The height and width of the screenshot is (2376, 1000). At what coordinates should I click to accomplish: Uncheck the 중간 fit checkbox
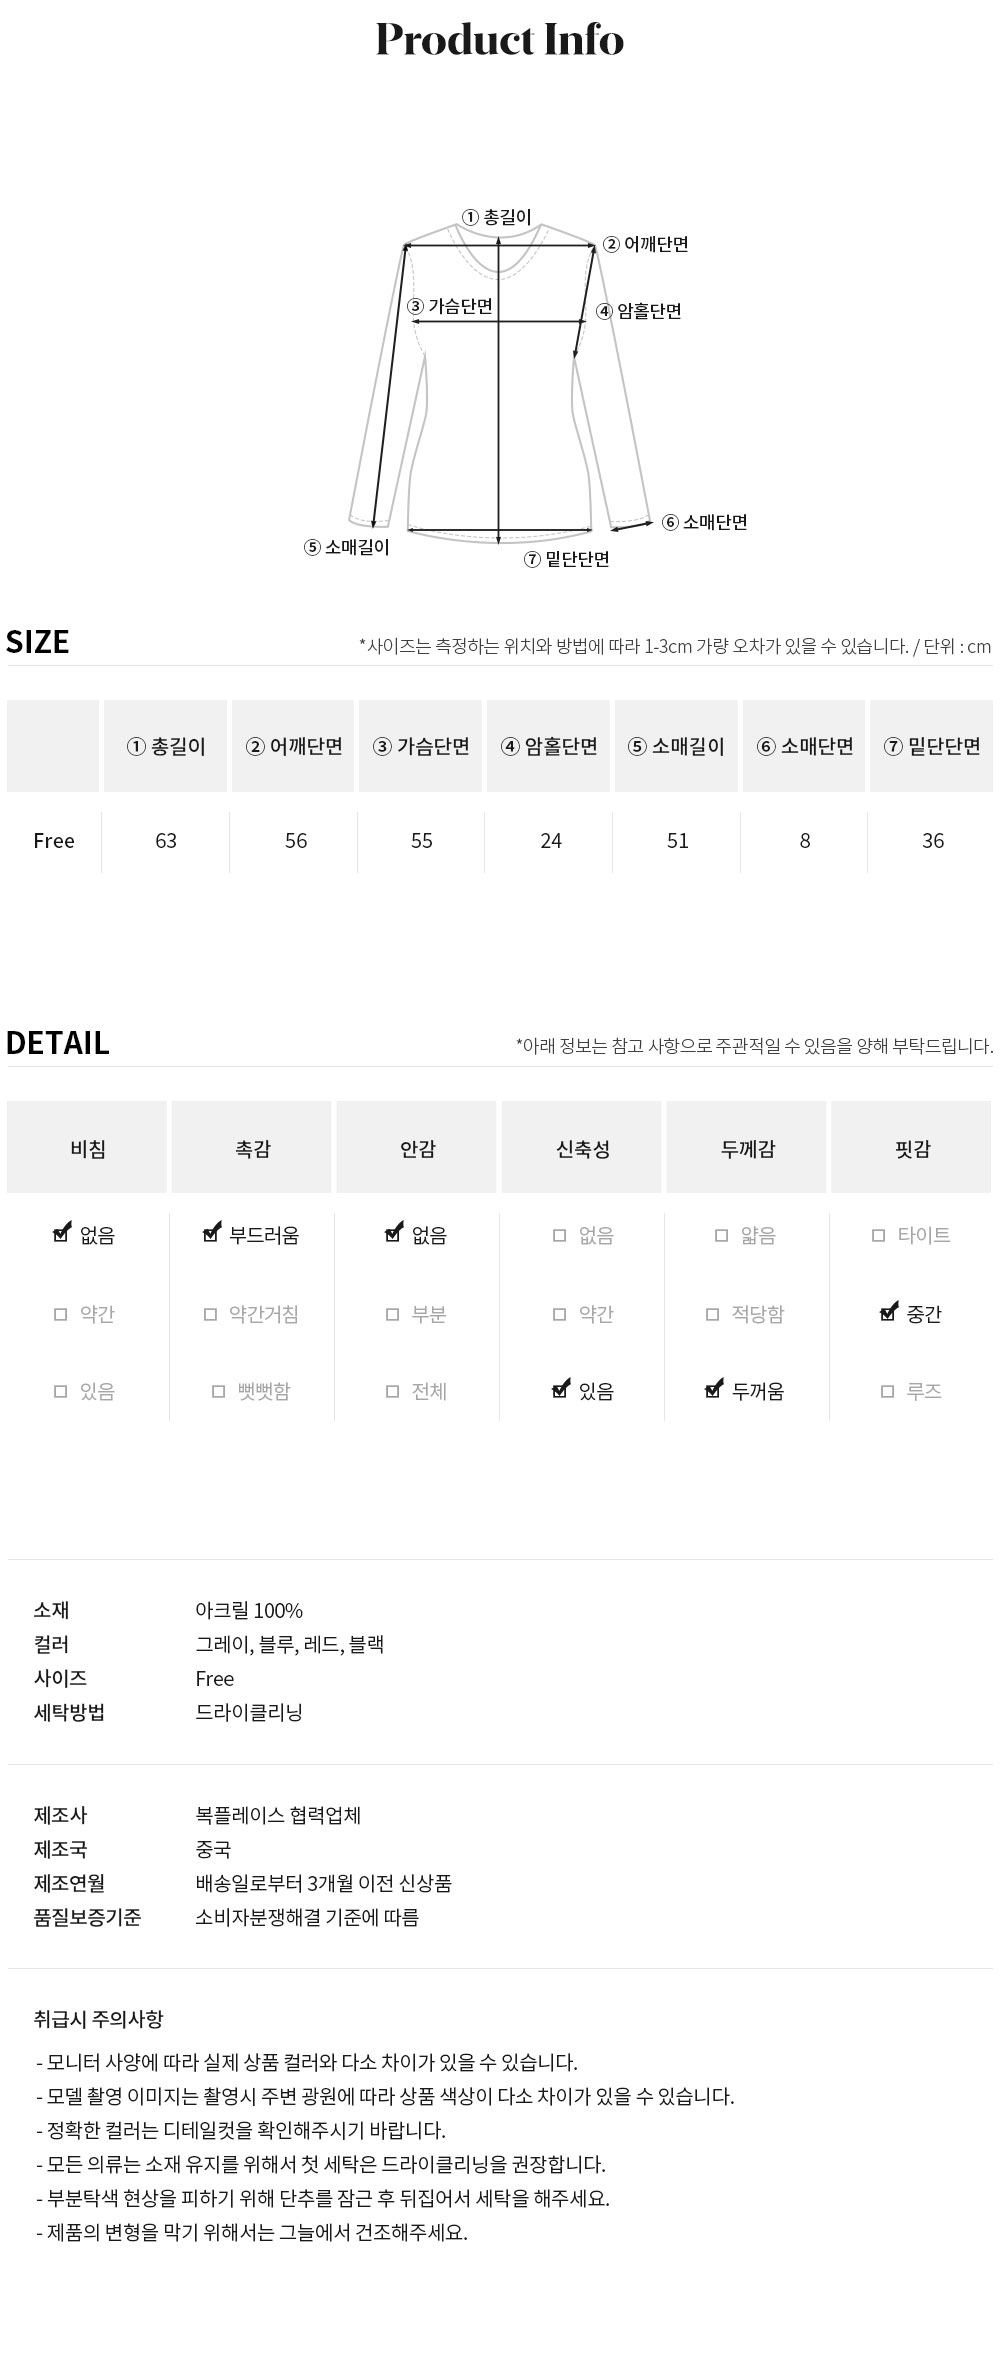click(888, 1313)
